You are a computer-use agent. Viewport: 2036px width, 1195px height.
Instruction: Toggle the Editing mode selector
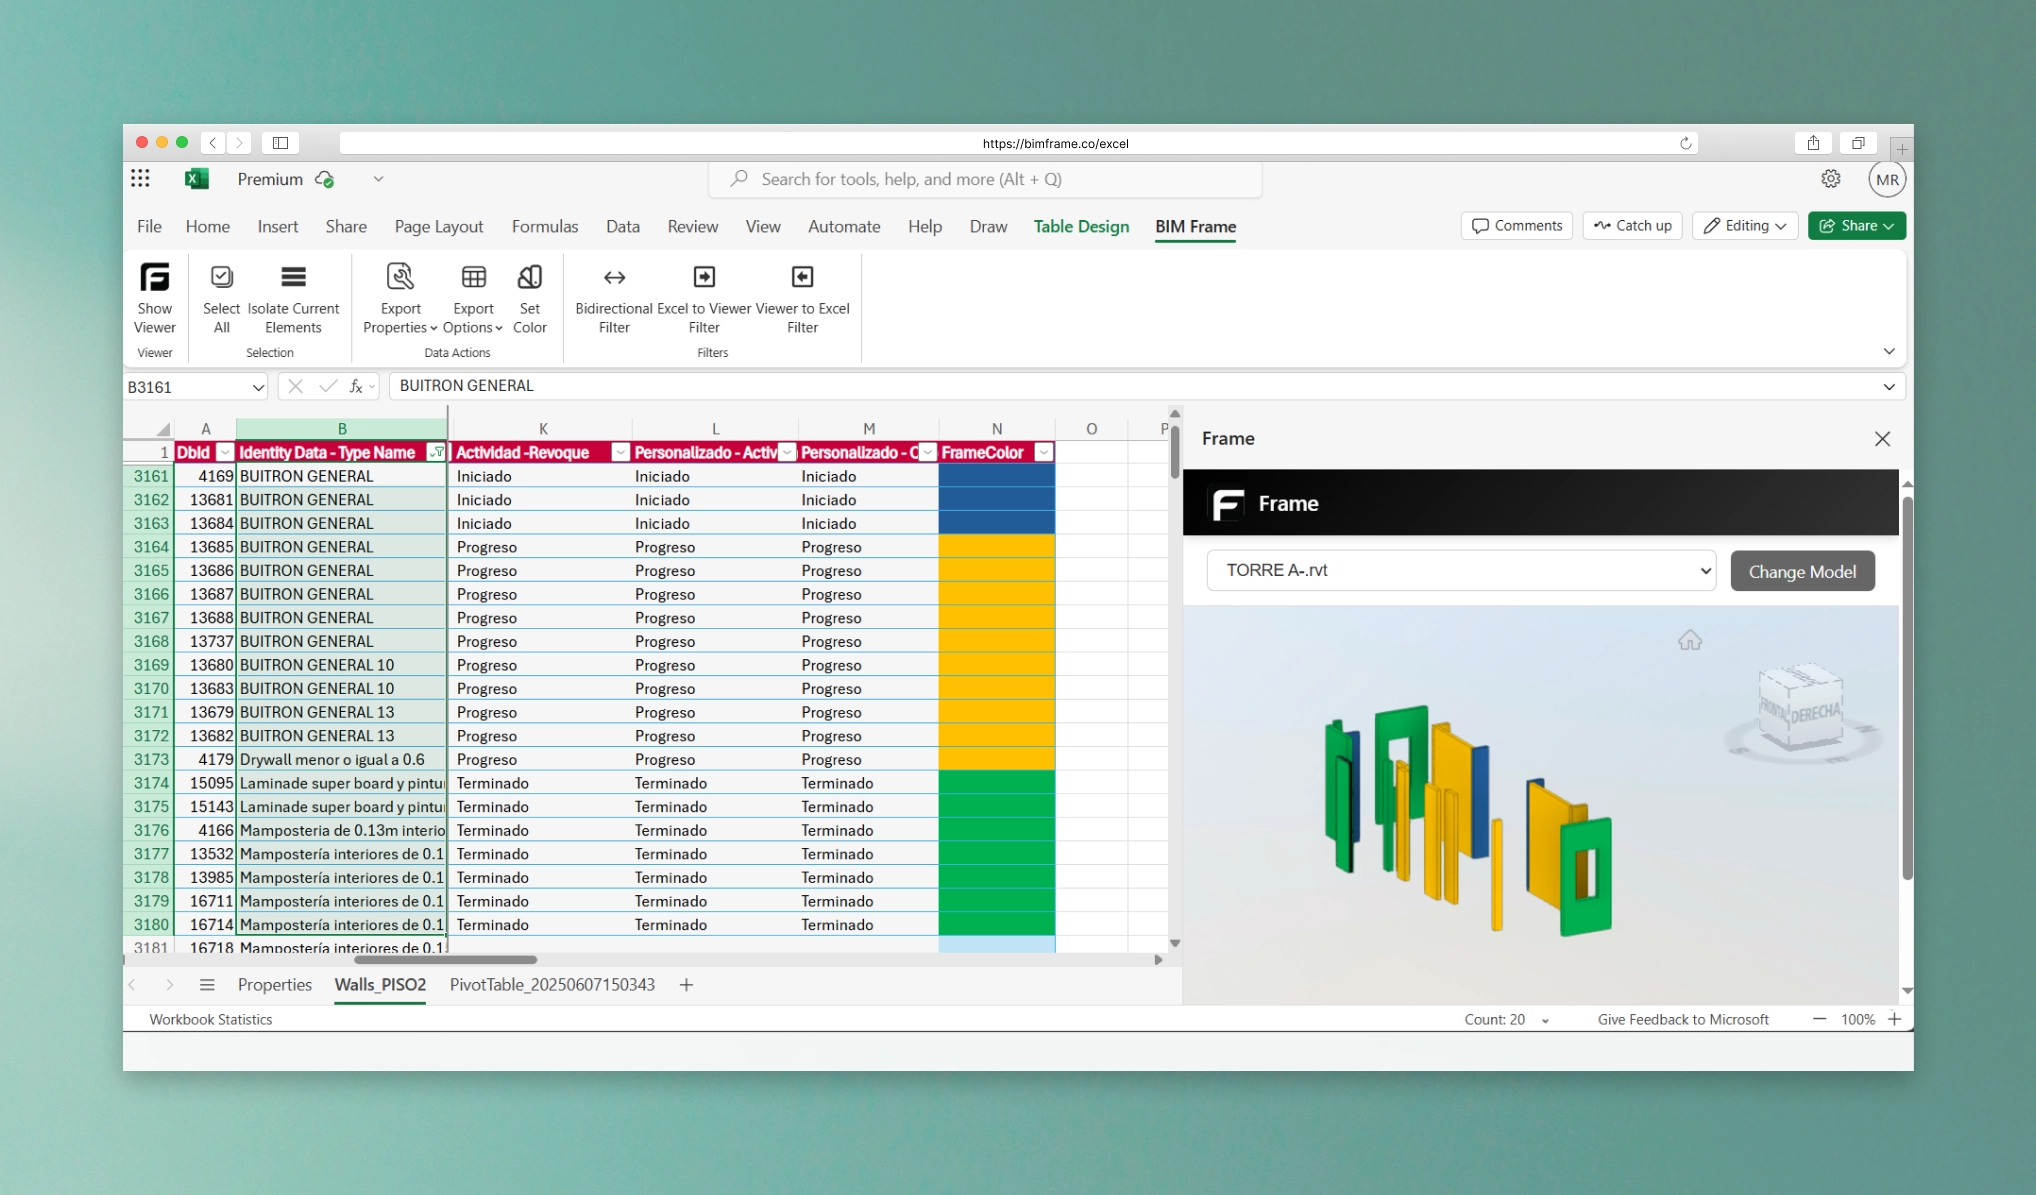click(x=1744, y=225)
